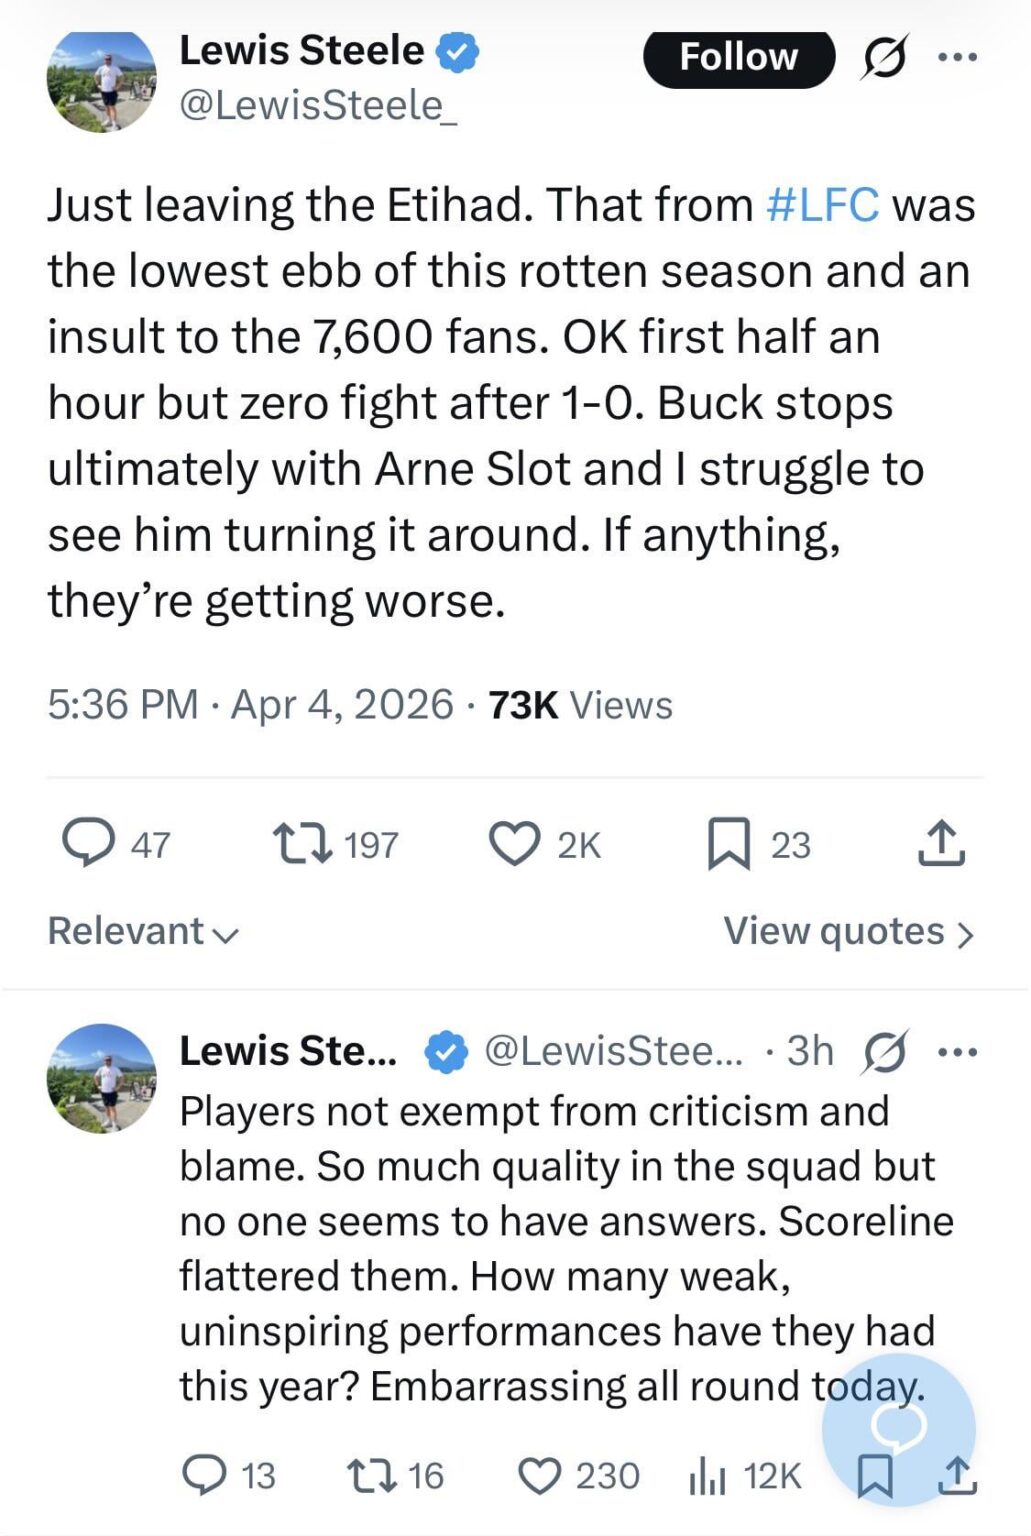Follow Lewis Steele

click(x=739, y=57)
